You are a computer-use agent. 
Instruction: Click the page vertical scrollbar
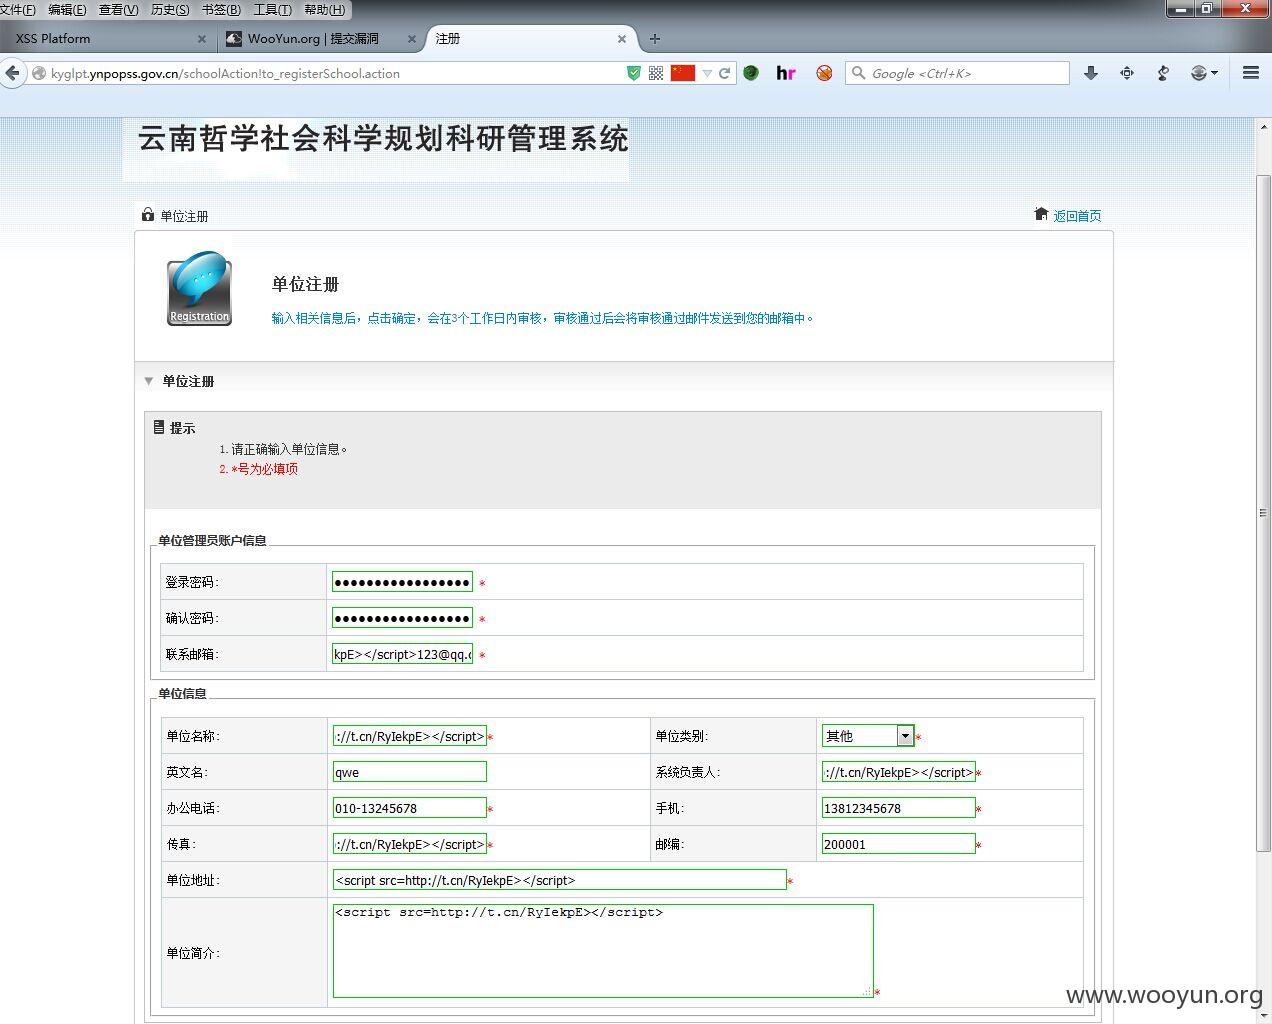(1263, 512)
